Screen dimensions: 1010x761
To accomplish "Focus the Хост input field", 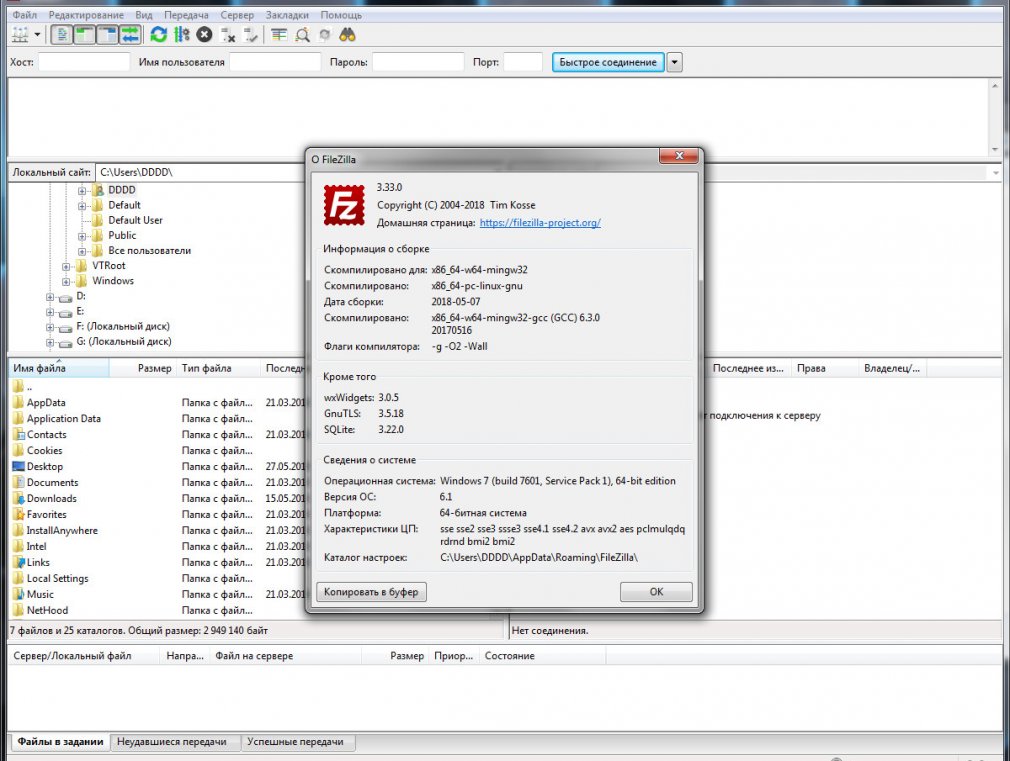I will click(x=84, y=62).
